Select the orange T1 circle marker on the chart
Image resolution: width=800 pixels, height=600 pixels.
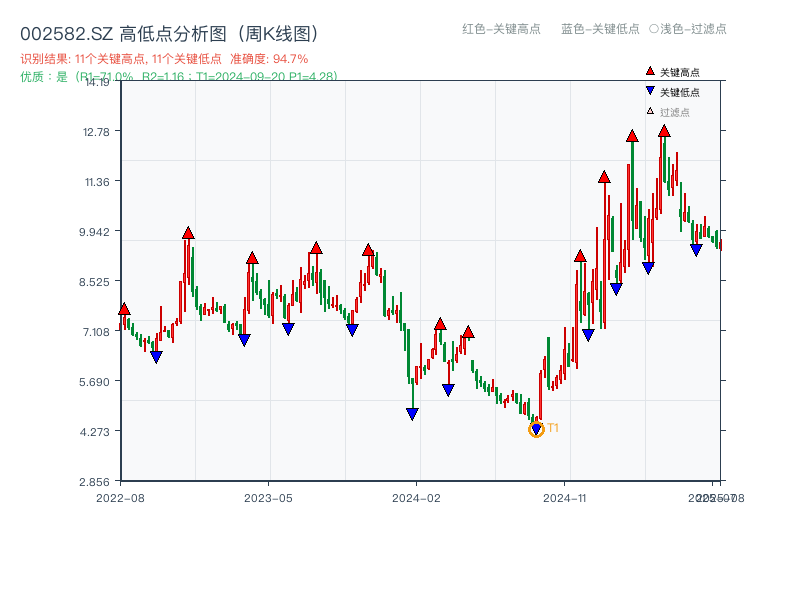click(536, 429)
